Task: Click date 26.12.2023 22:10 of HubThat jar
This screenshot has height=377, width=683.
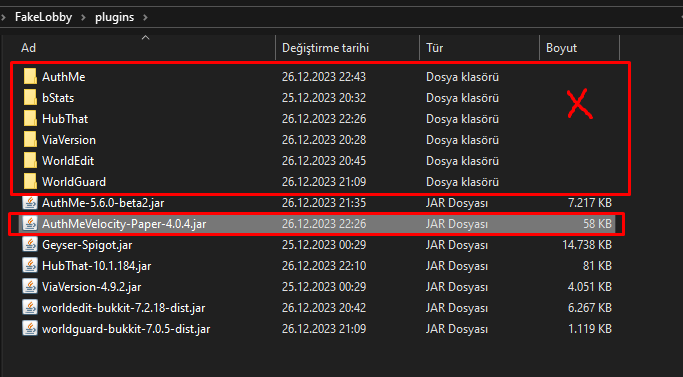Action: click(324, 266)
